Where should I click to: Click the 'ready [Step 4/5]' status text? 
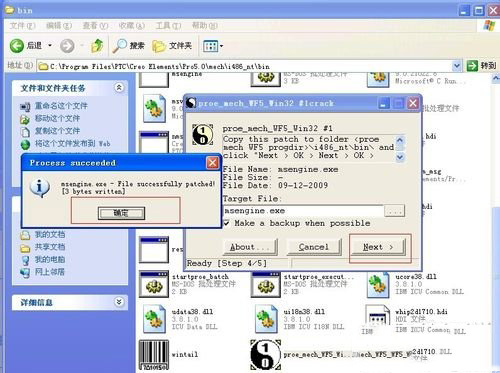(227, 263)
